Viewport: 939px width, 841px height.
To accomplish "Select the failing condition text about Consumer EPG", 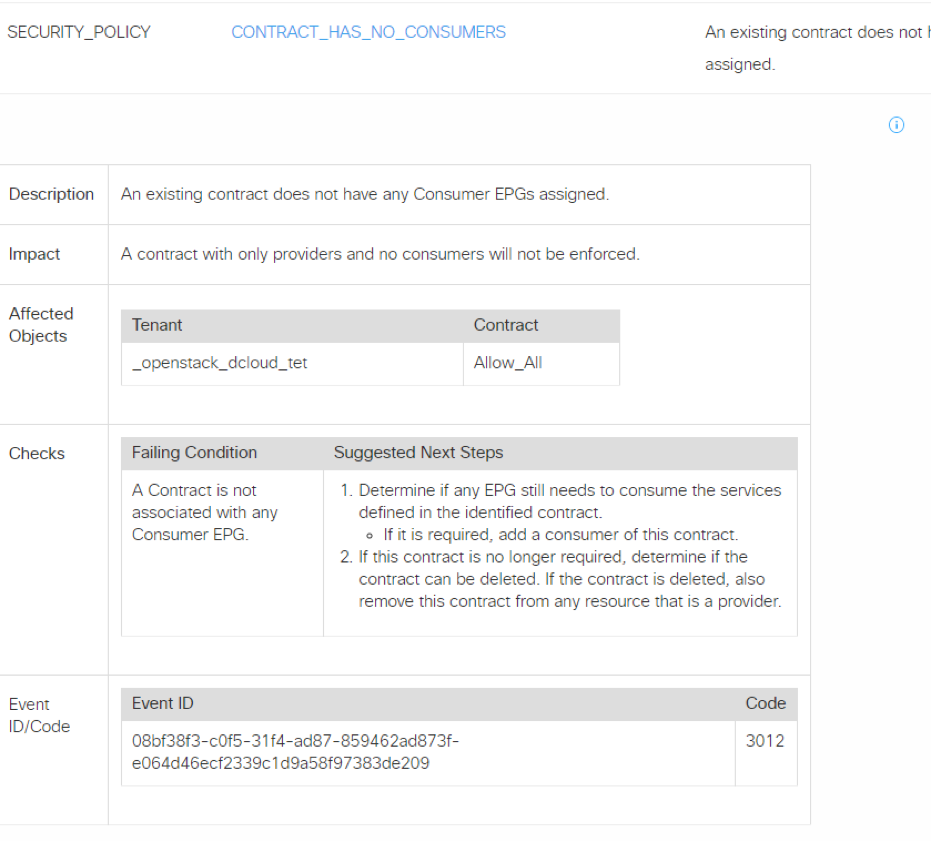I will [205, 512].
